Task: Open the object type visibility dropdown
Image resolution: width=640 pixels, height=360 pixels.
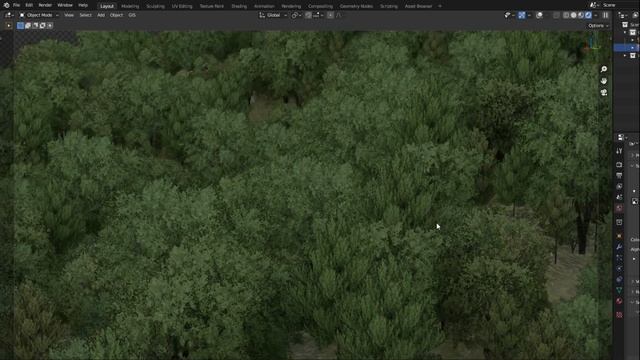Action: [509, 15]
